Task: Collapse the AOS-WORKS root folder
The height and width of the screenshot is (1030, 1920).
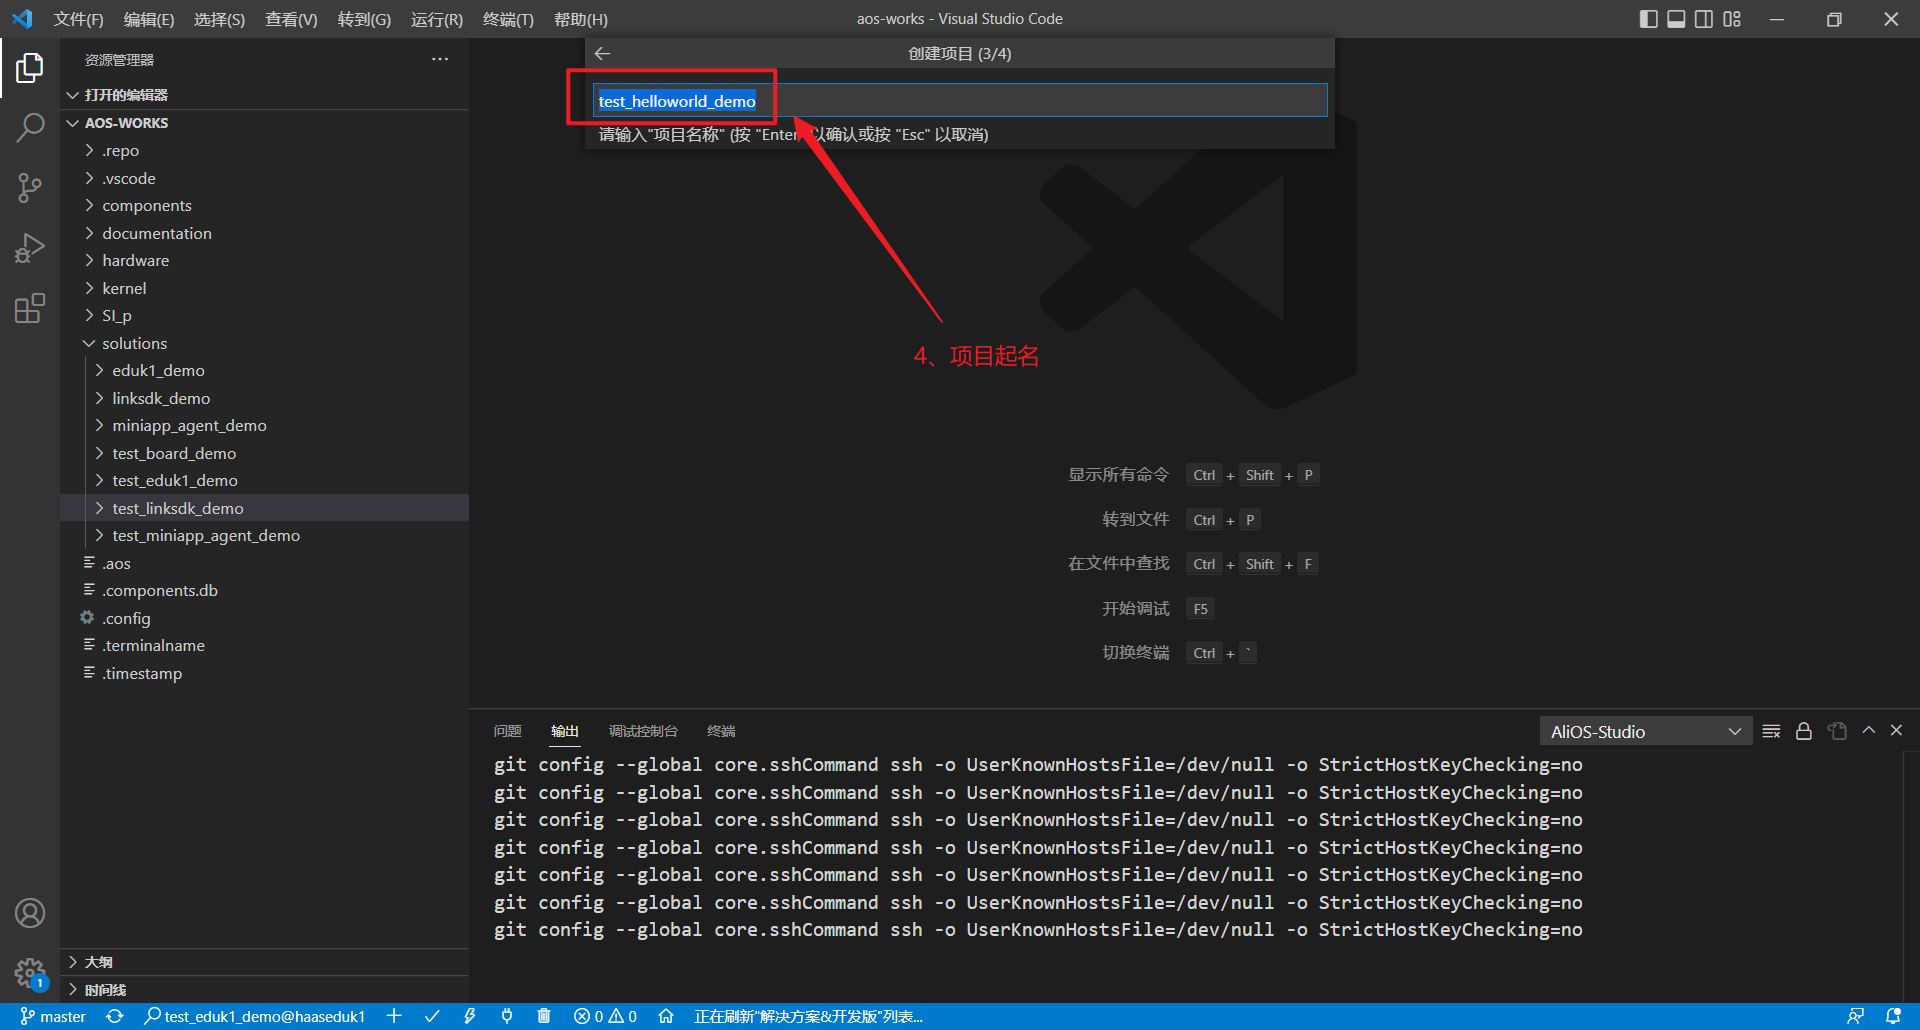Action: 264,123
